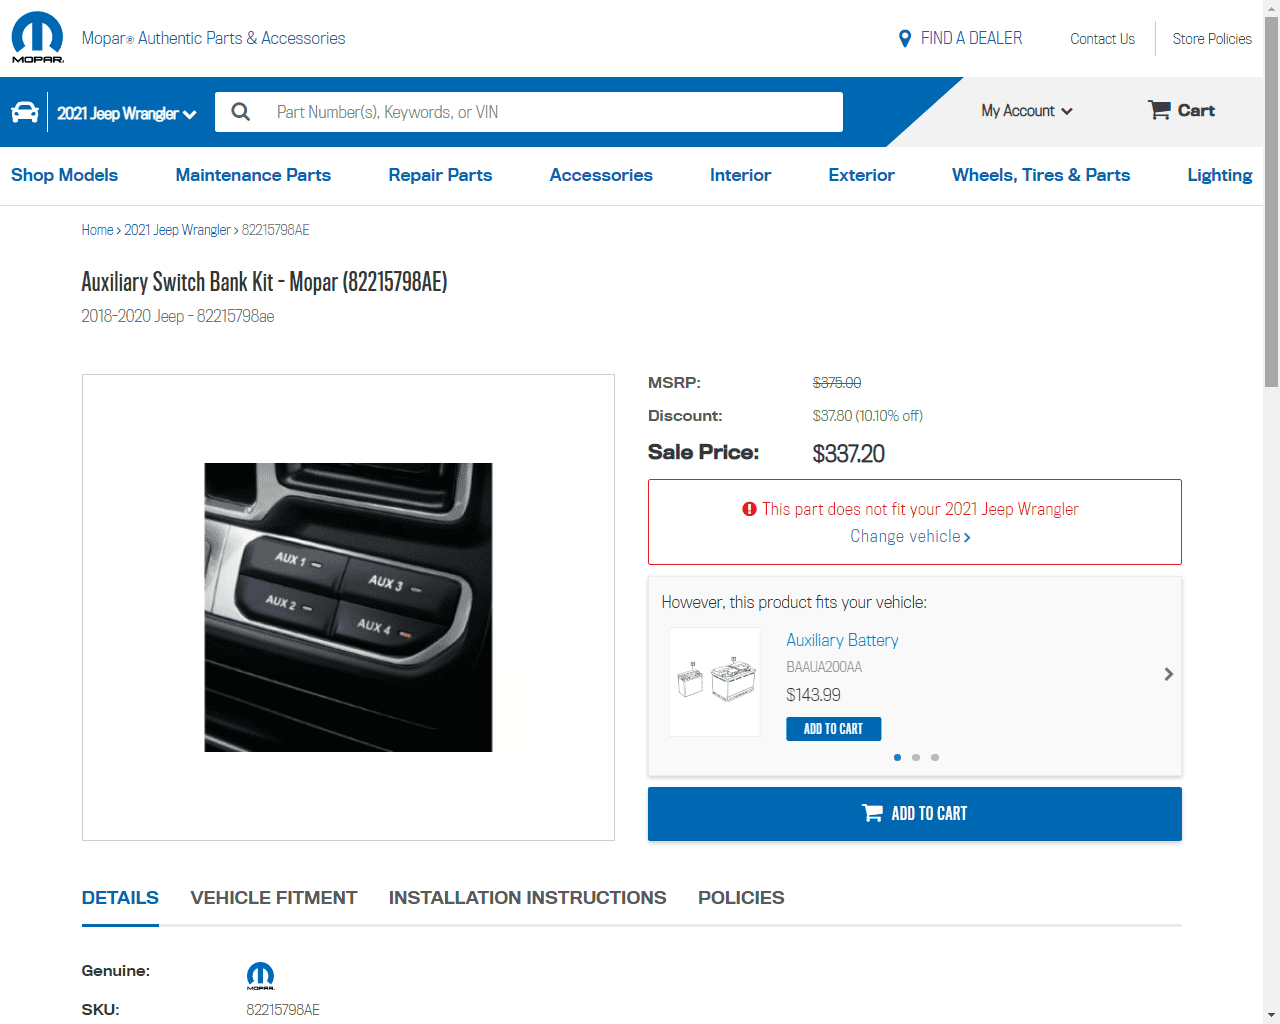The height and width of the screenshot is (1024, 1280).
Task: Click the part number BAAUA200AA
Action: tap(824, 667)
